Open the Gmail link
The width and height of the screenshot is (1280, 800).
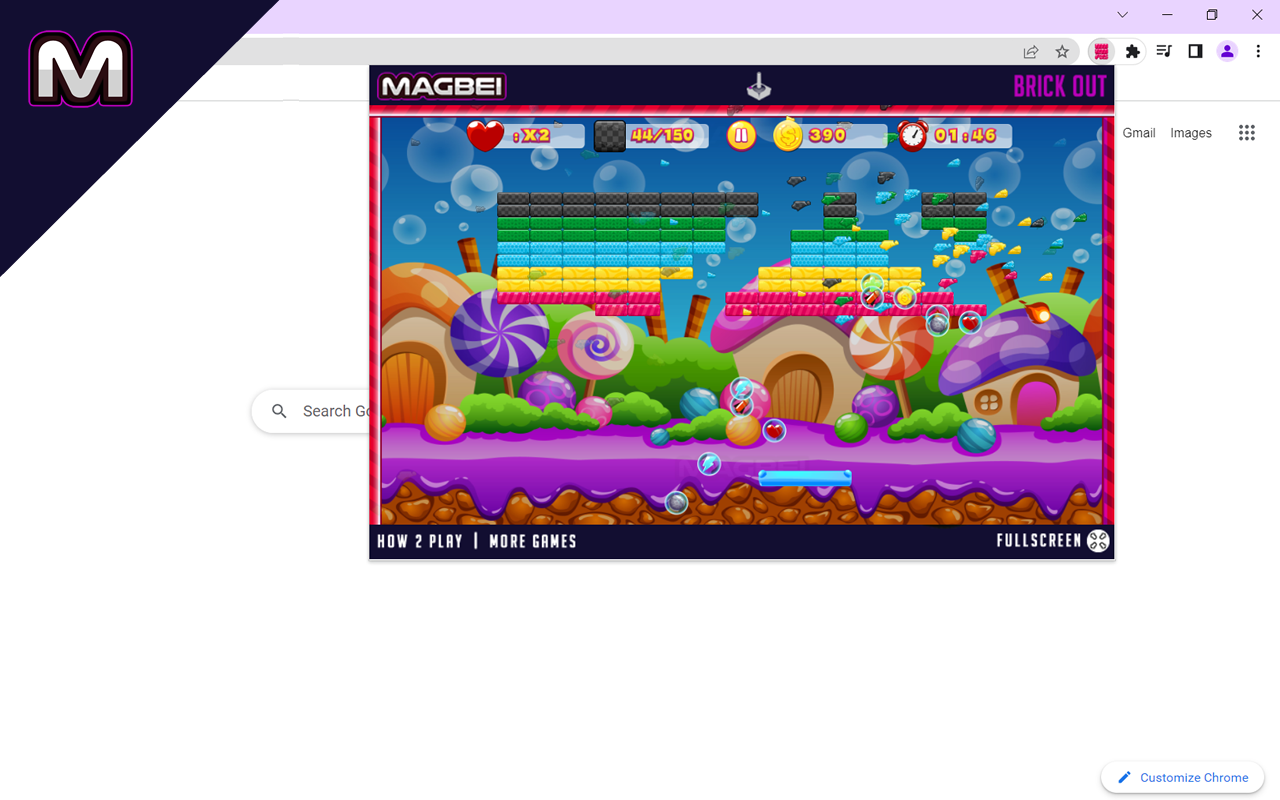pos(1138,133)
